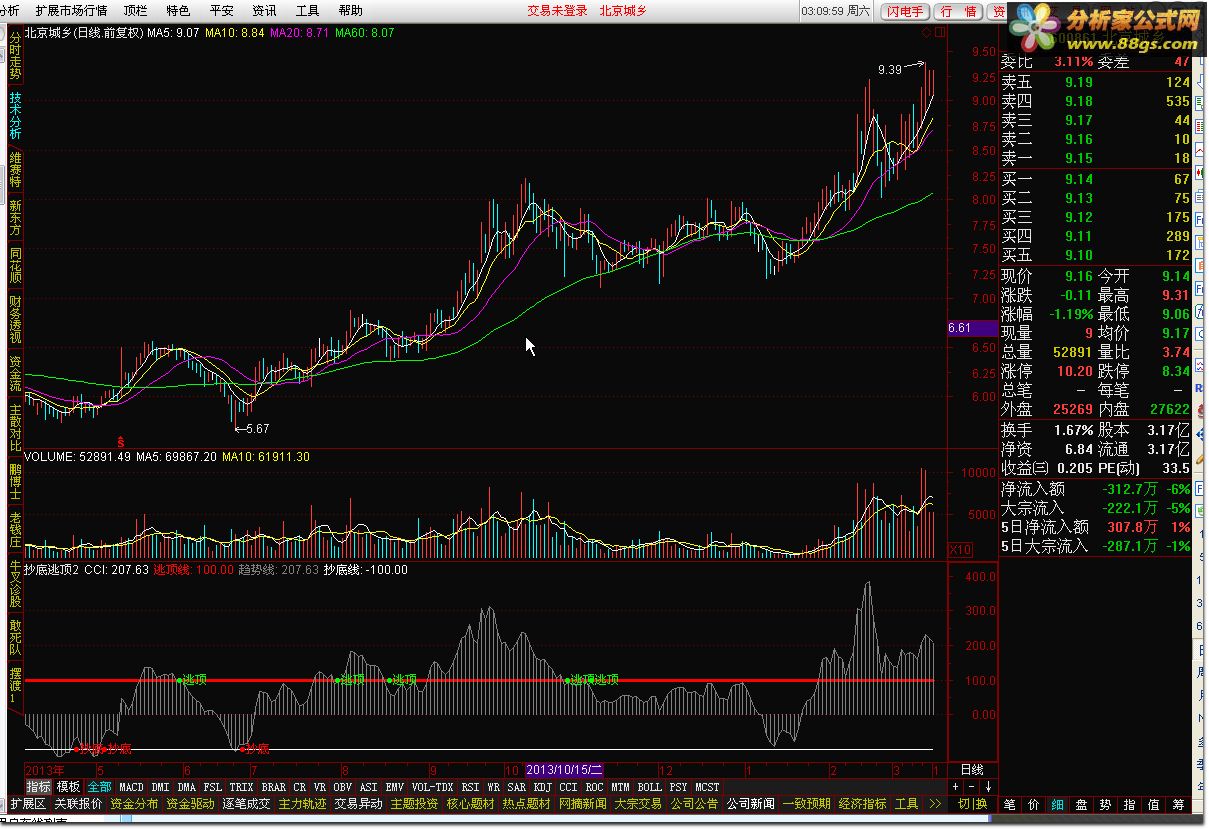Select the 敢死队 sidebar tab
The height and width of the screenshot is (829, 1209).
15,637
